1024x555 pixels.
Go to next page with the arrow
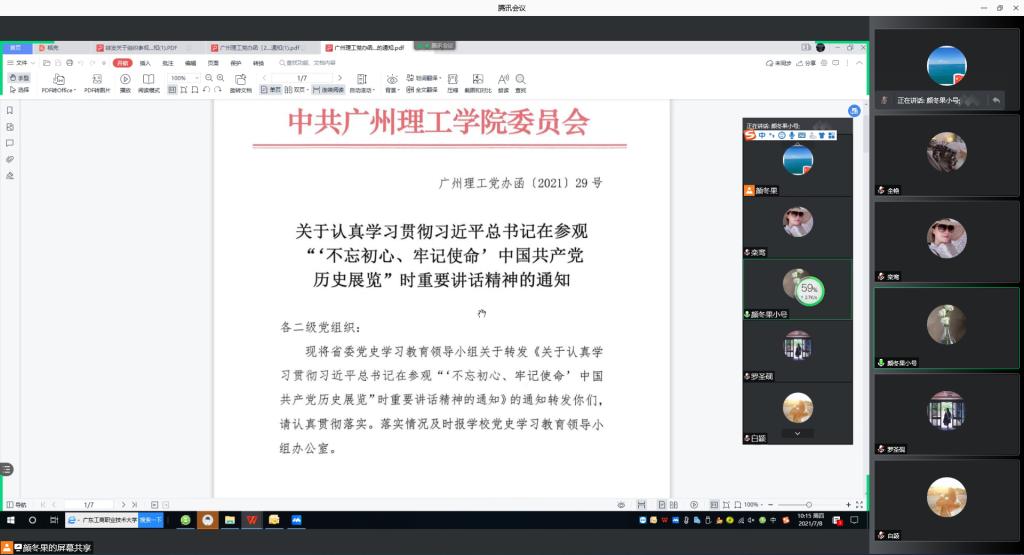coord(340,78)
